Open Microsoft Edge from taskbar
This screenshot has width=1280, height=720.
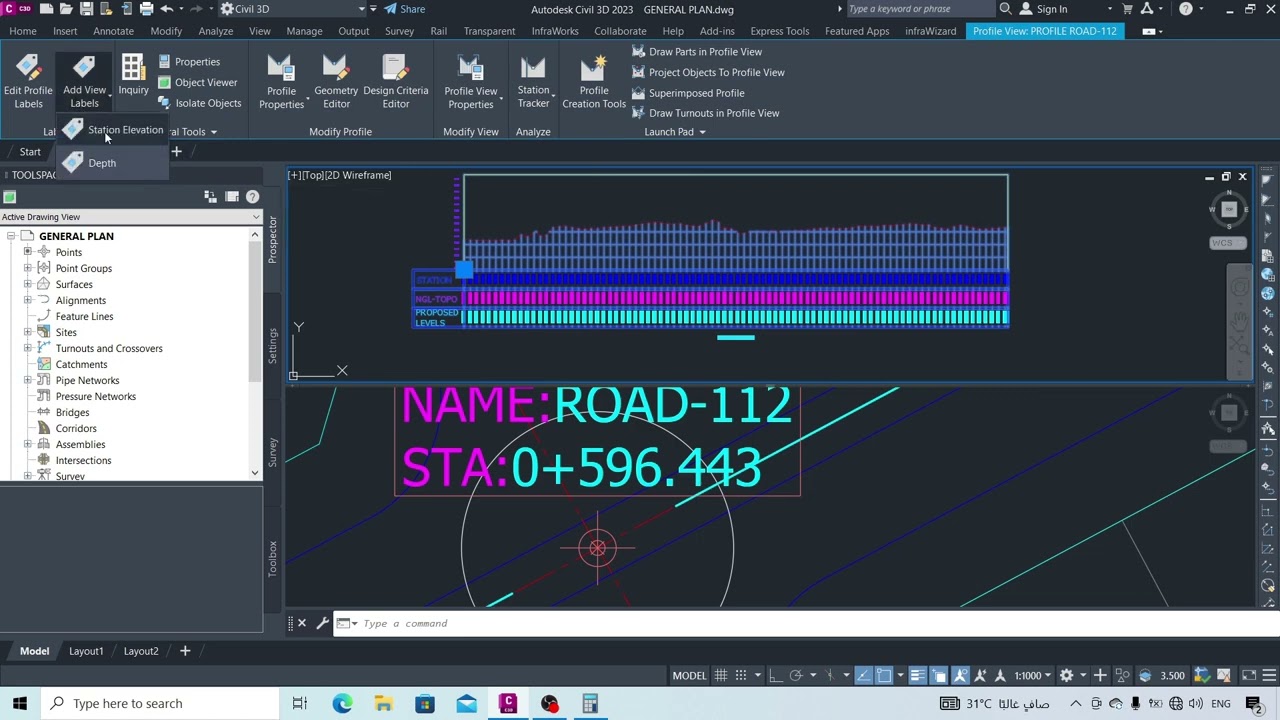click(342, 703)
